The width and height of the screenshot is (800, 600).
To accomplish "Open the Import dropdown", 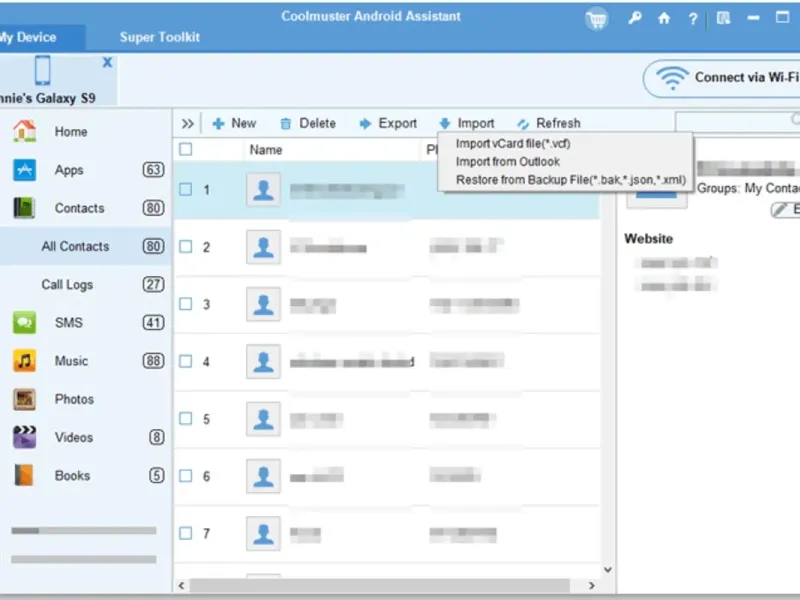I will (467, 123).
